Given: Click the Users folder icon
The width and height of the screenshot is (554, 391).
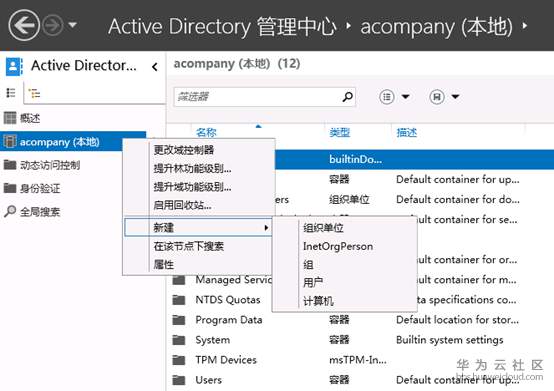Looking at the screenshot, I should click(x=179, y=380).
